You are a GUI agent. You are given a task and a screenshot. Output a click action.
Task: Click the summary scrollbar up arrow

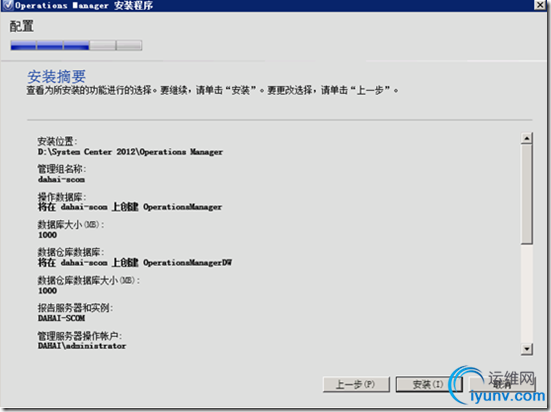click(x=526, y=138)
